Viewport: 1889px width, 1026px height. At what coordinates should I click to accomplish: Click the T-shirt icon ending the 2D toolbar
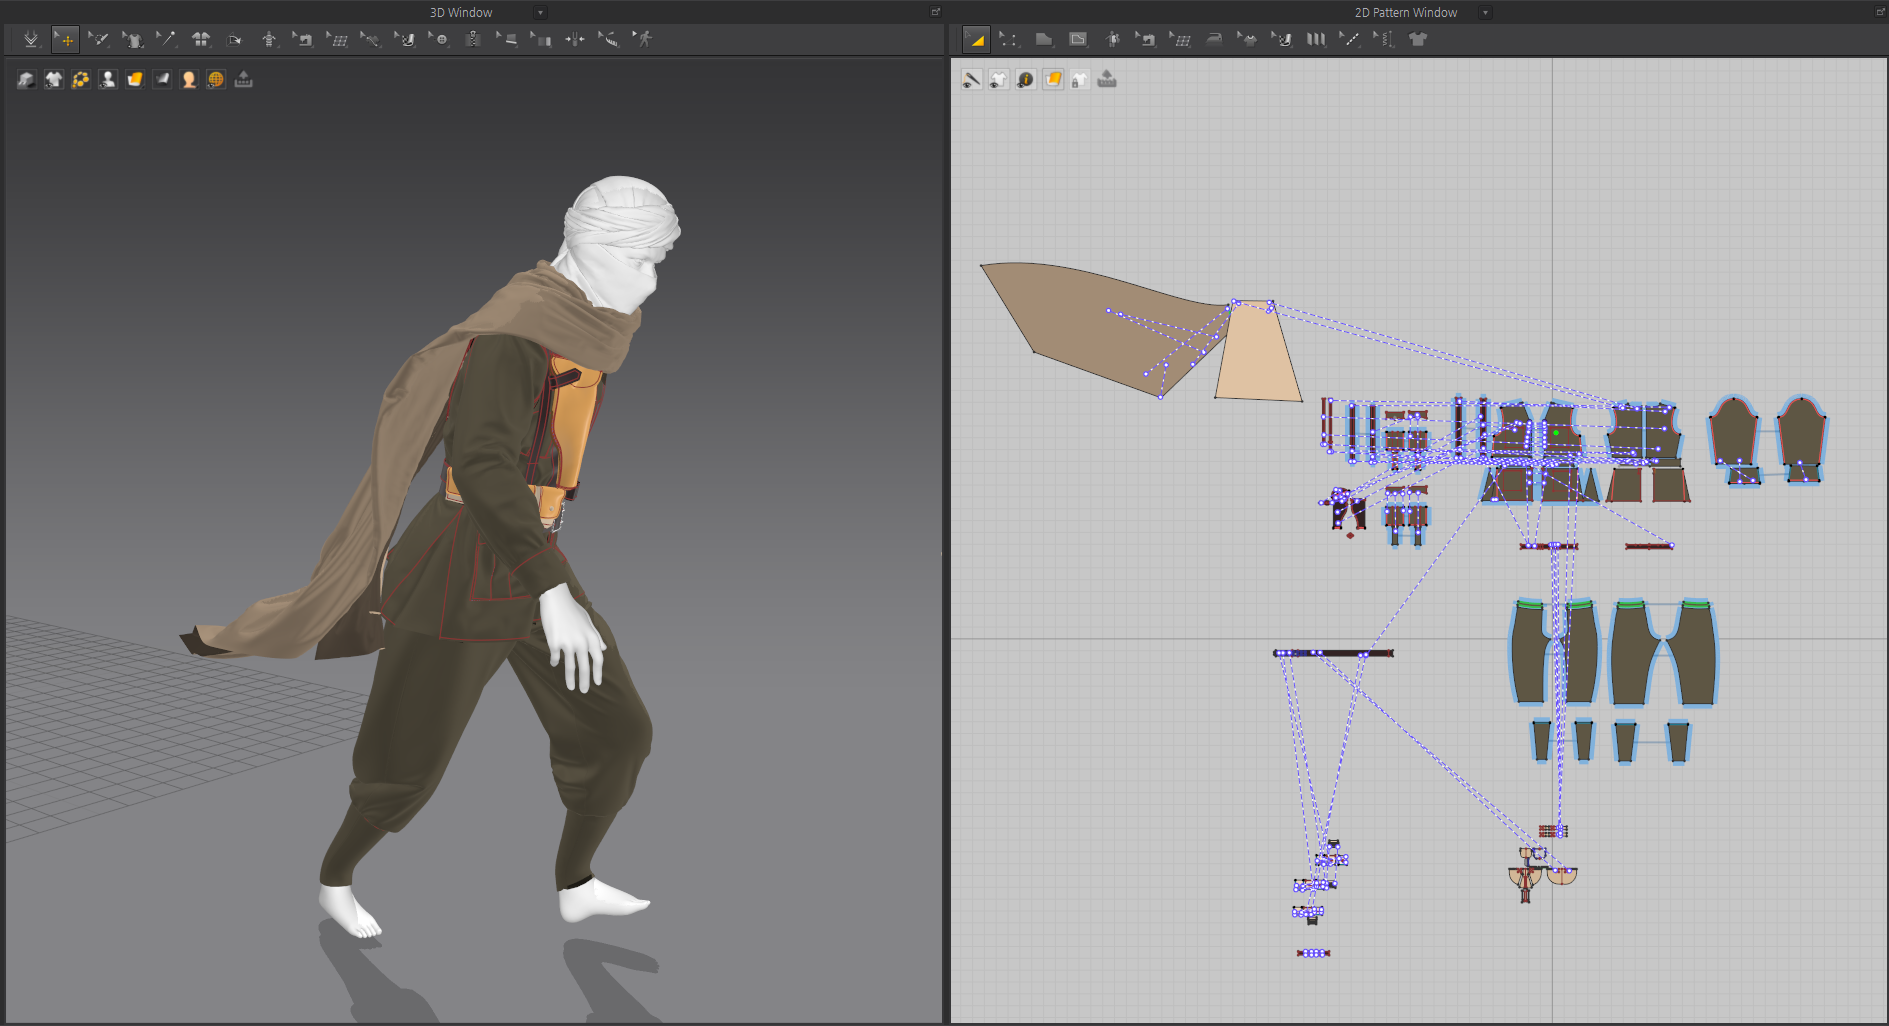pos(1418,39)
